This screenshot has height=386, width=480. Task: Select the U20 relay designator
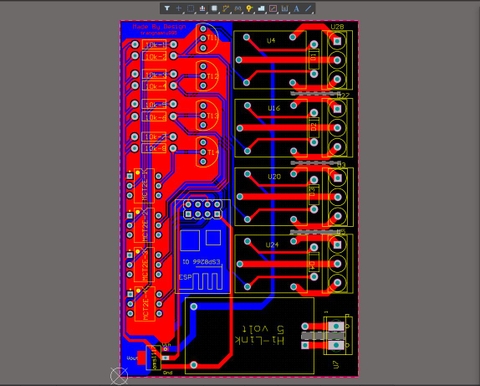274,177
